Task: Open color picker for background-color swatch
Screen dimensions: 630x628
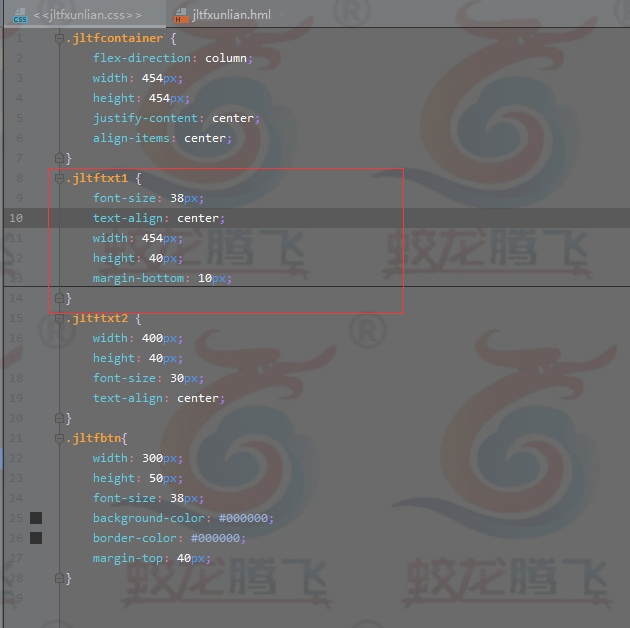Action: coord(36,518)
